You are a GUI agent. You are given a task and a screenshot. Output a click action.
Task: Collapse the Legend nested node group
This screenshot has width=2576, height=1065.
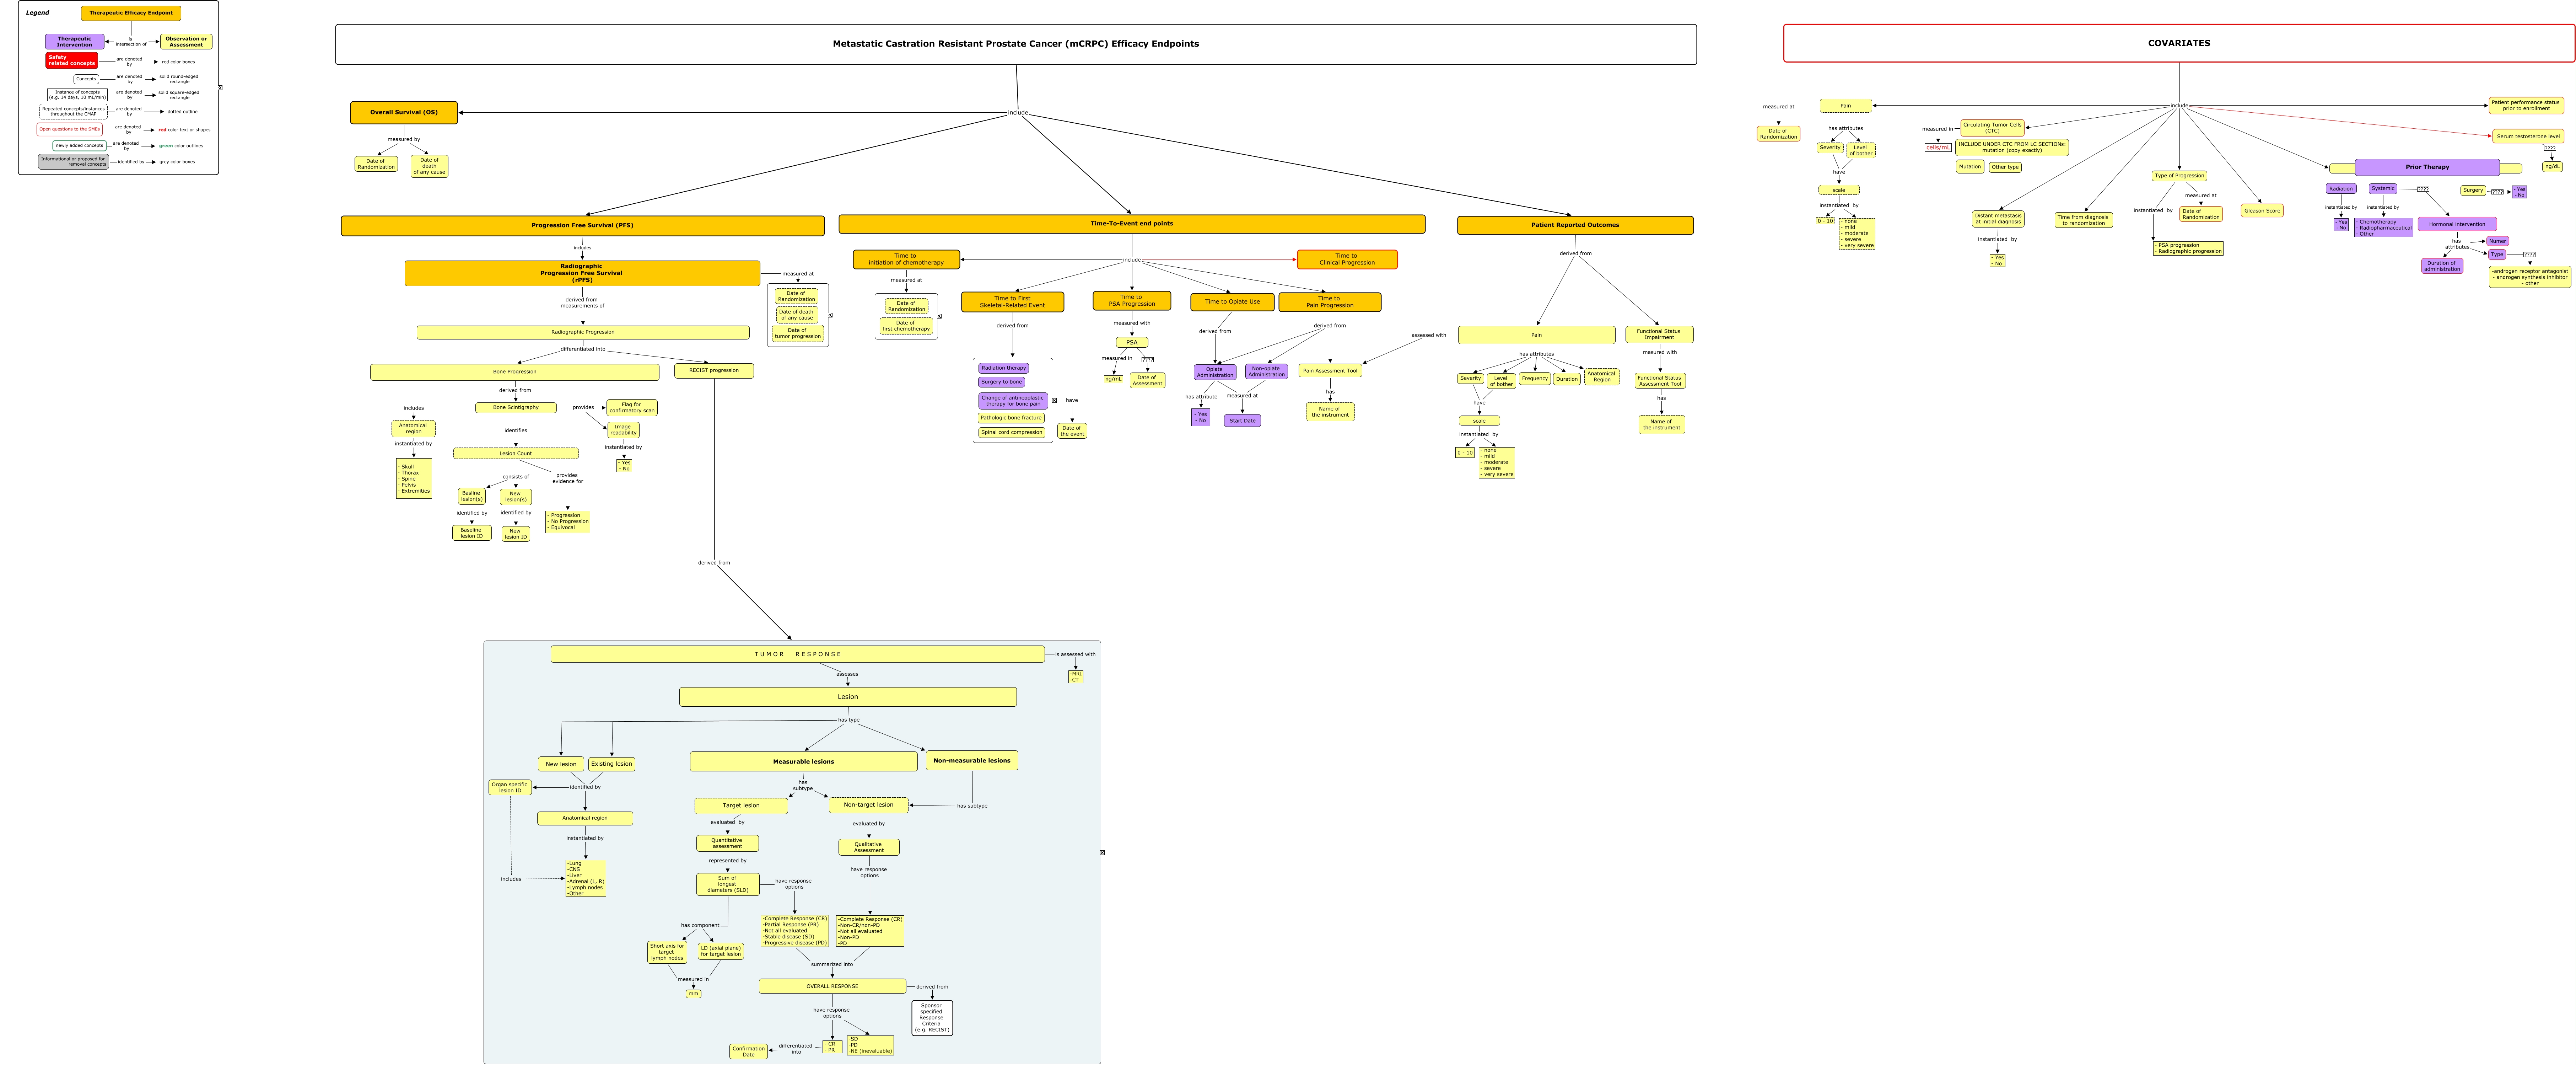point(220,88)
